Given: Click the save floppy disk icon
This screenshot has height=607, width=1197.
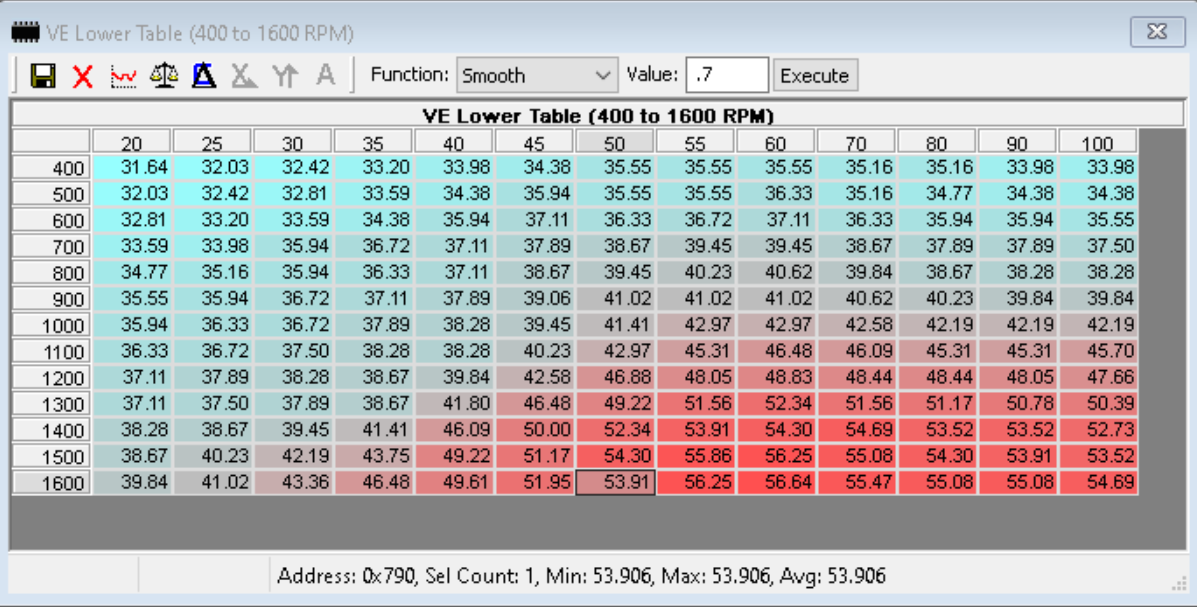Looking at the screenshot, I should point(43,76).
